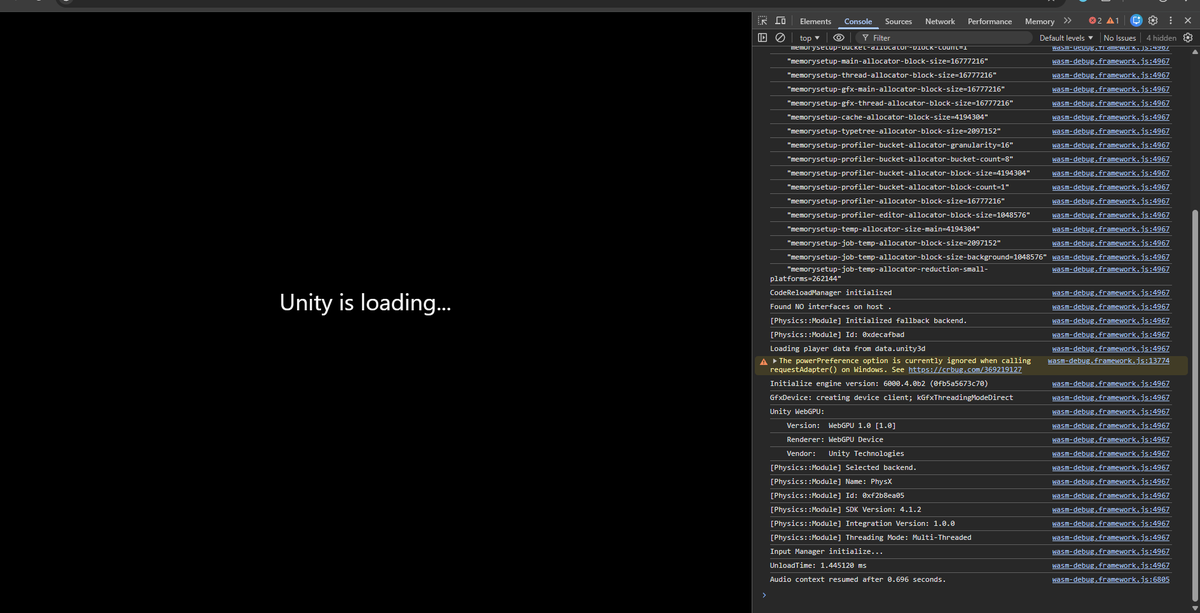Select '[Physics::Module] Integration Version: 1.0.0' line
Screen dimensions: 1200x613
(862, 523)
